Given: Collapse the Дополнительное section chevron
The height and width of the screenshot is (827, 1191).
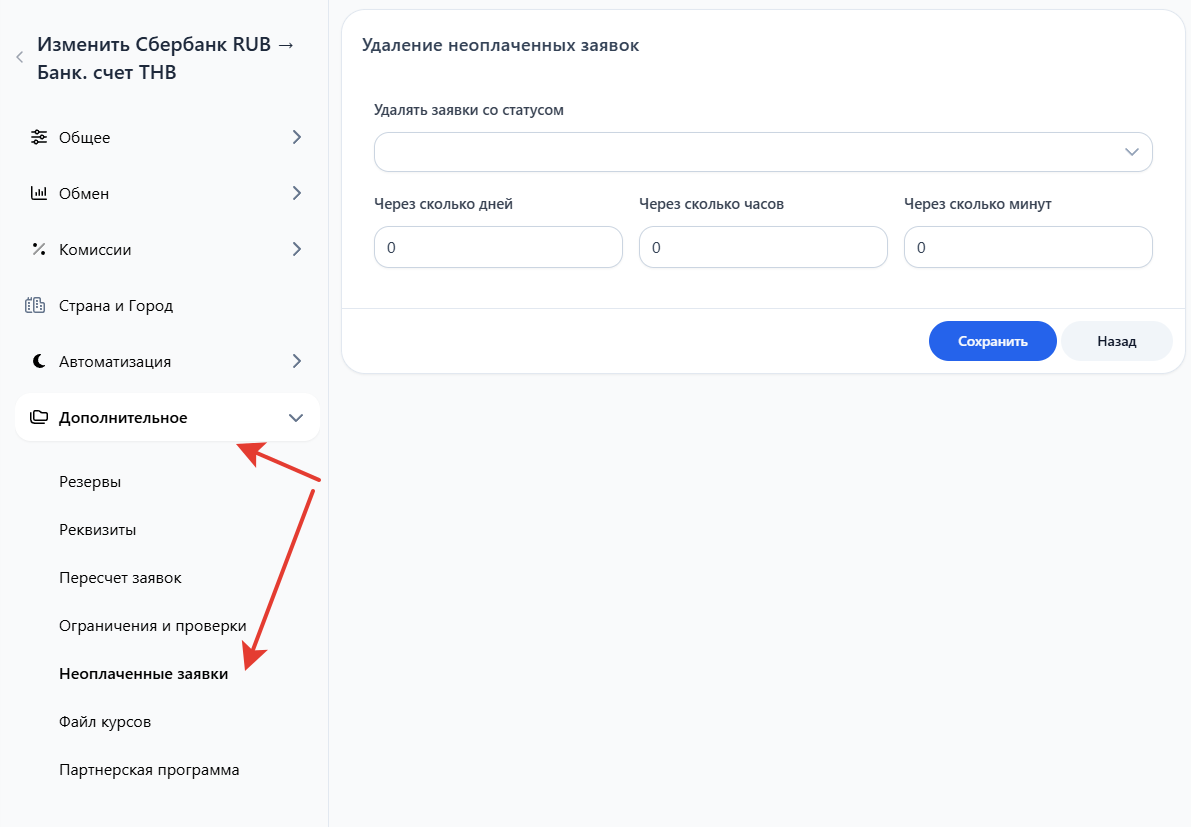Looking at the screenshot, I should 296,417.
